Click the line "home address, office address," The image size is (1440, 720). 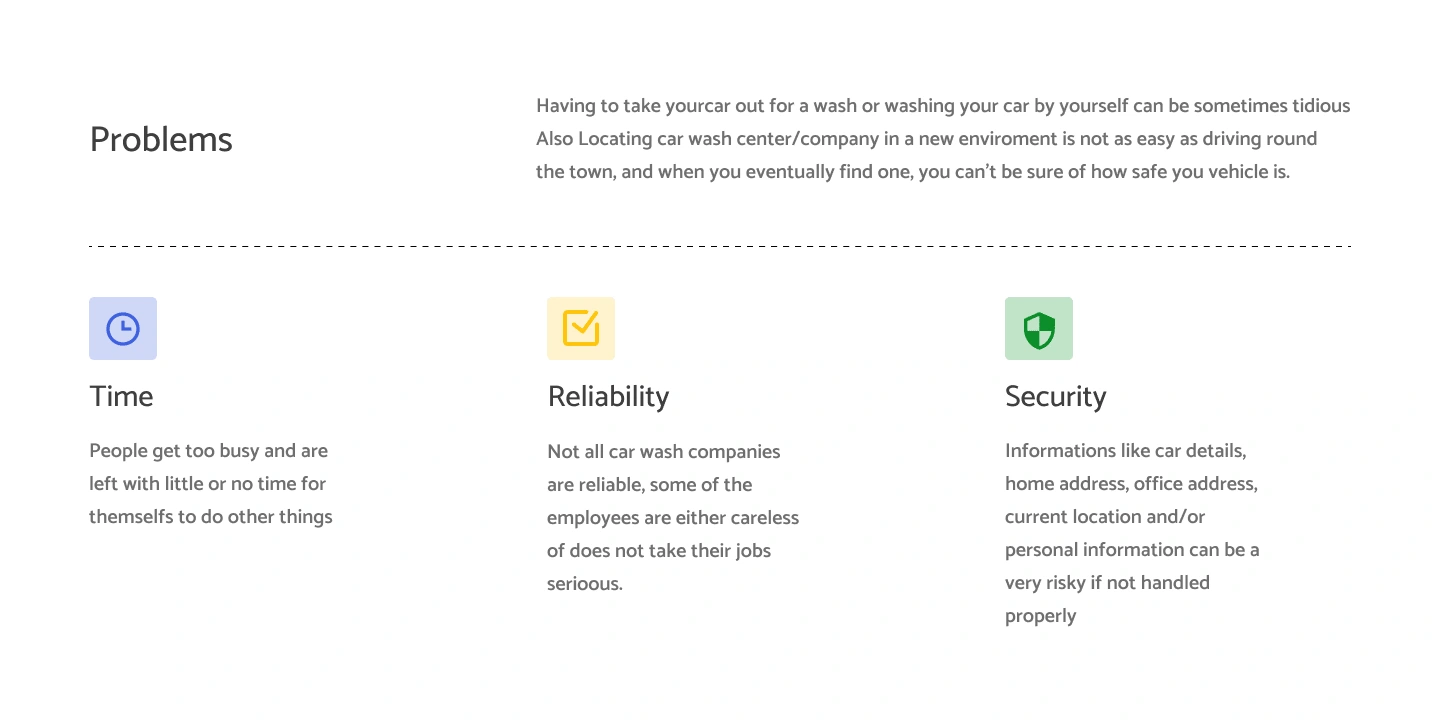click(1131, 484)
